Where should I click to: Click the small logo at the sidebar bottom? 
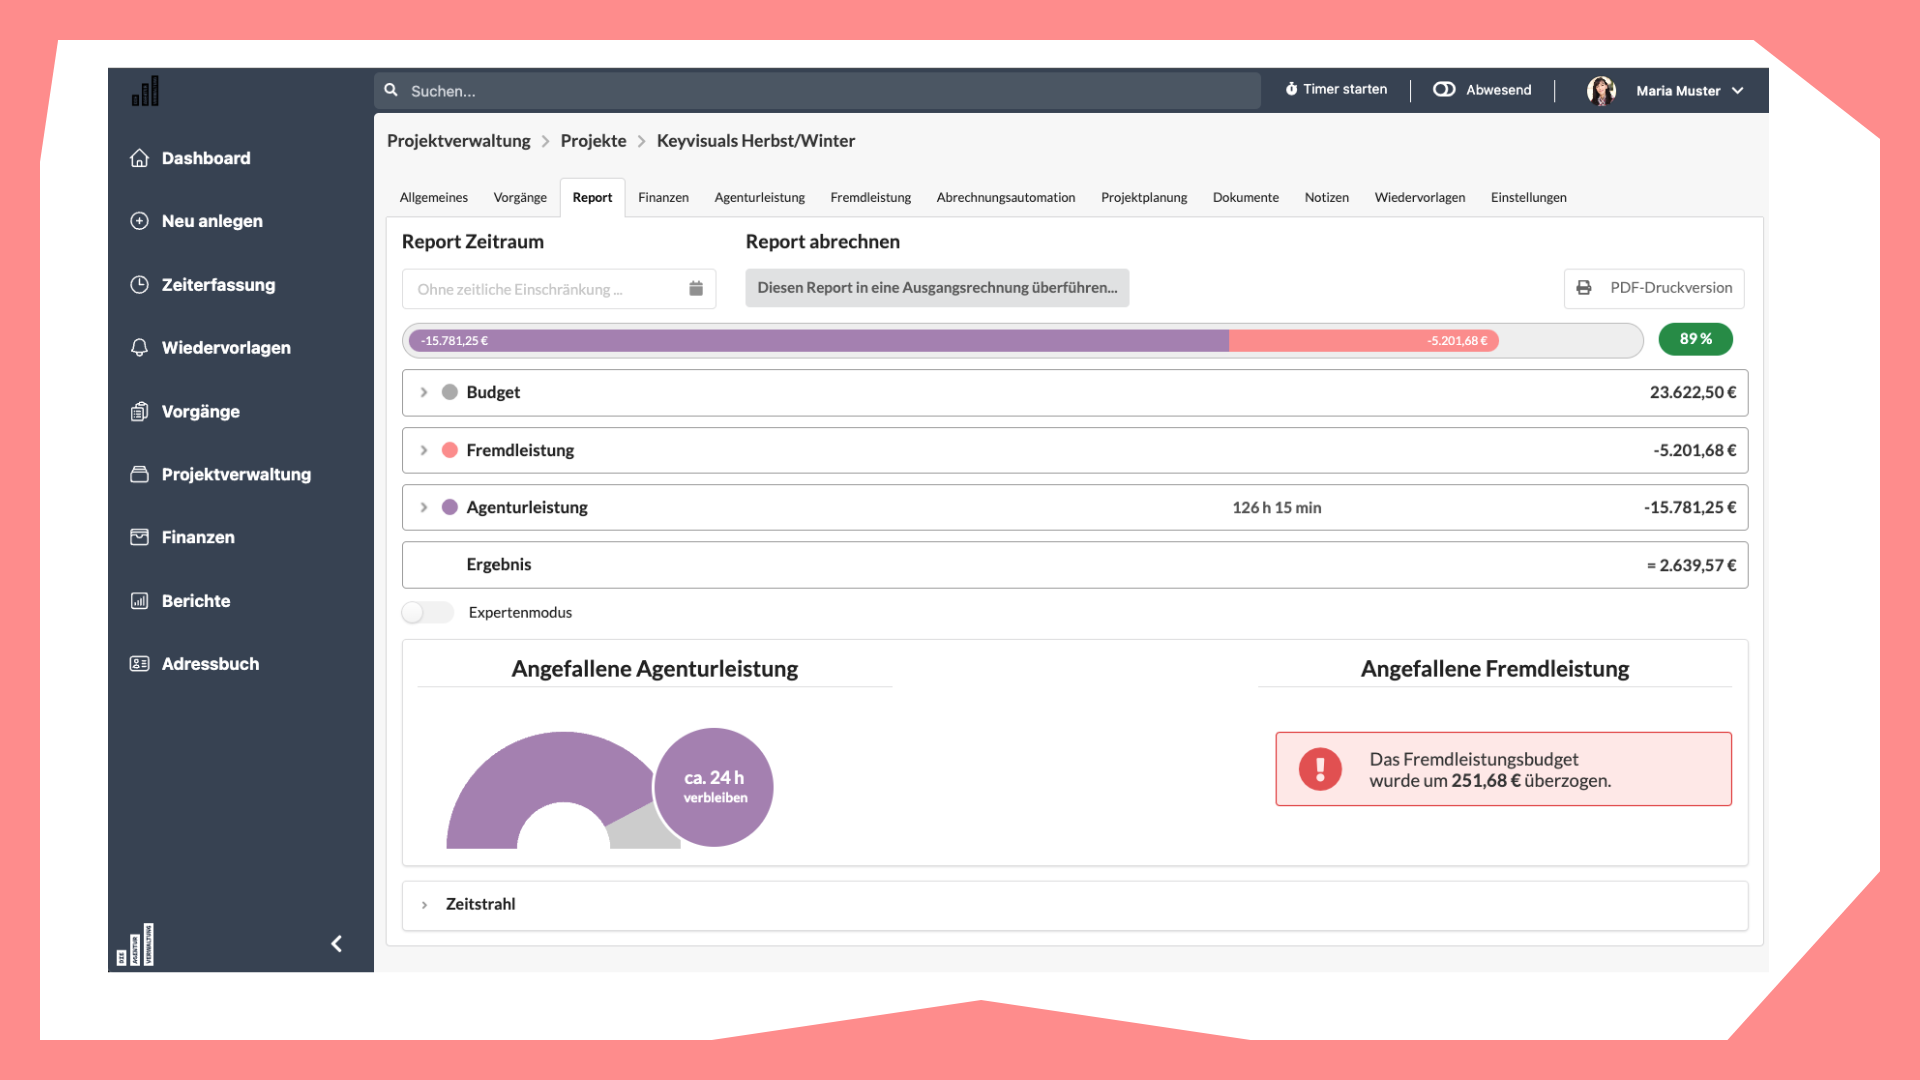point(135,944)
